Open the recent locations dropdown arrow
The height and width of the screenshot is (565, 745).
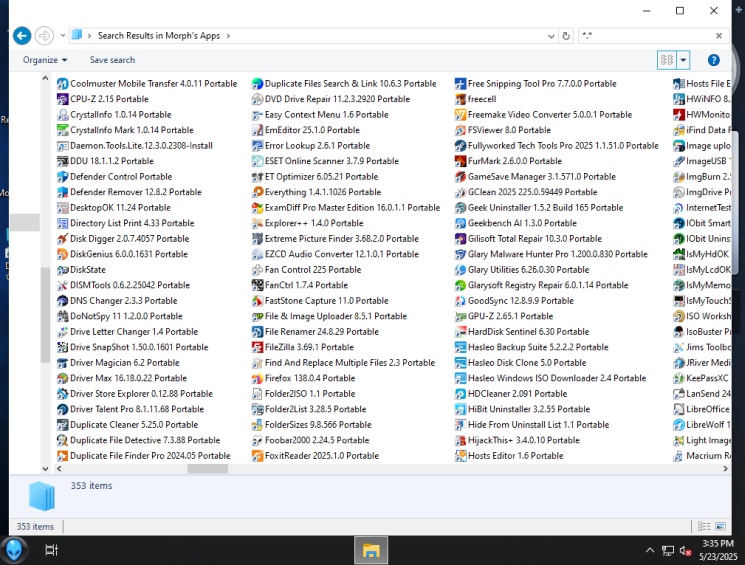click(x=63, y=36)
